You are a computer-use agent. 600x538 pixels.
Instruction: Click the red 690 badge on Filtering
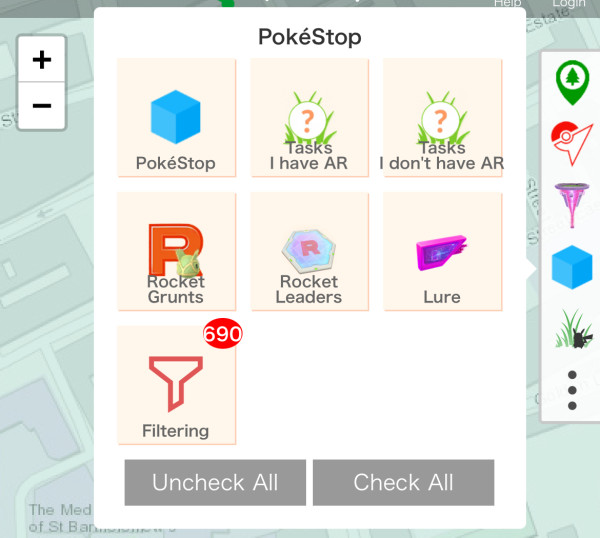coord(223,333)
